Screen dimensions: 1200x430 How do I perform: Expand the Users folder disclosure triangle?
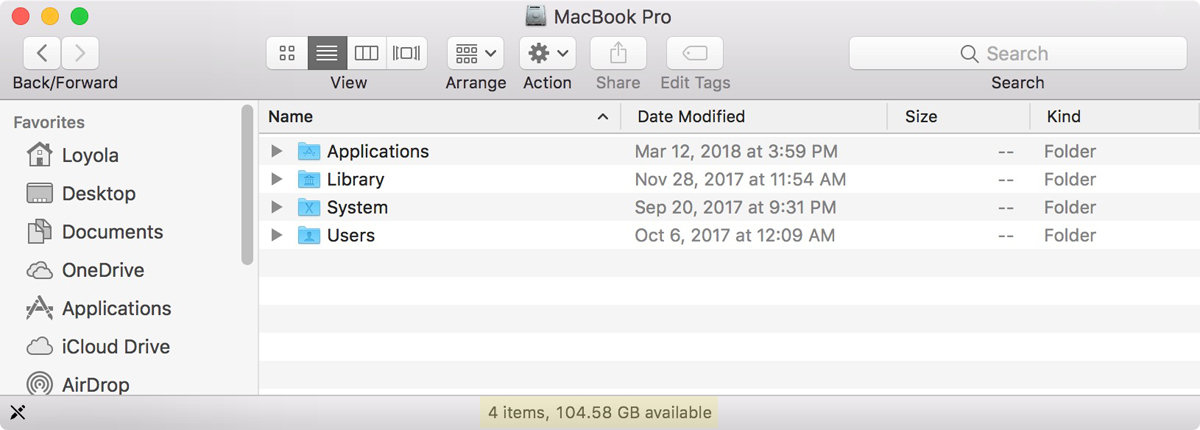click(x=277, y=236)
